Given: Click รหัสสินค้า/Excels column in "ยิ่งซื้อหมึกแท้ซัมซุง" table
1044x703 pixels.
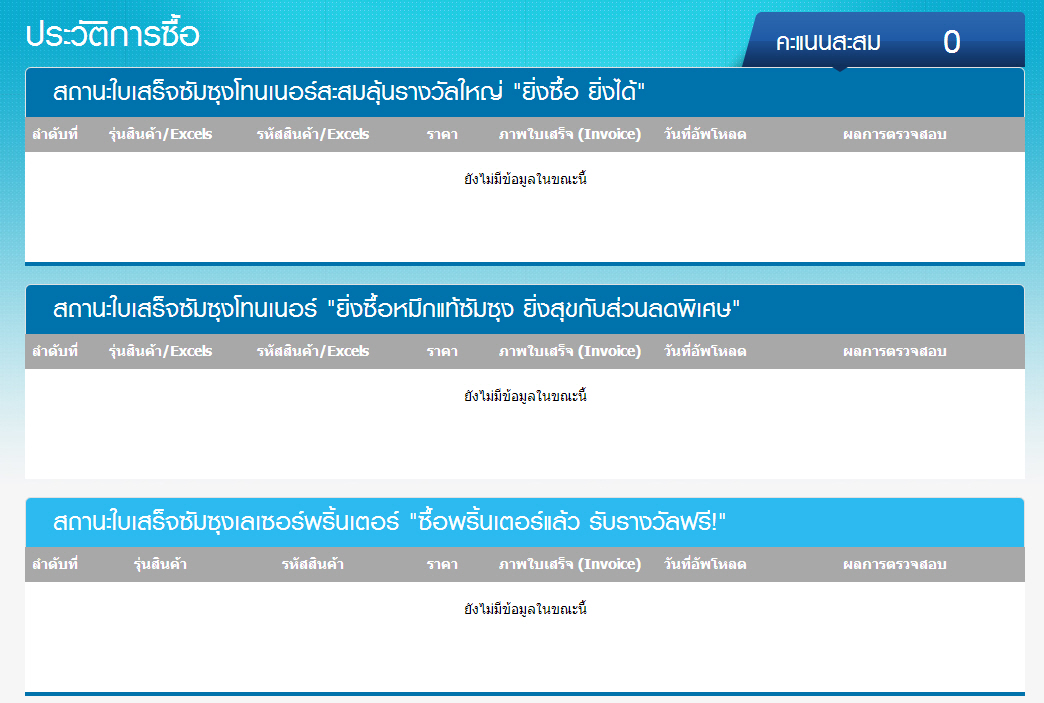Looking at the screenshot, I should click(313, 351).
